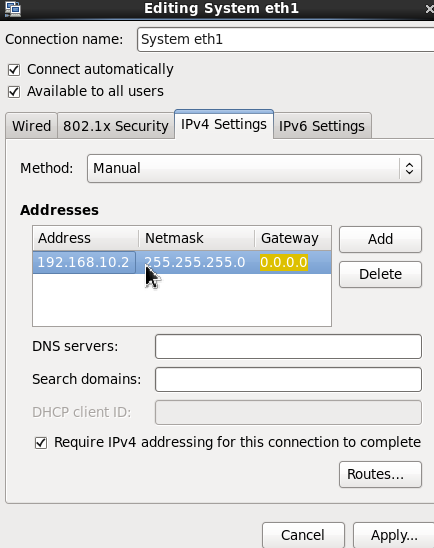The height and width of the screenshot is (548, 434).
Task: Click the DNS servers input field
Action: tap(288, 346)
